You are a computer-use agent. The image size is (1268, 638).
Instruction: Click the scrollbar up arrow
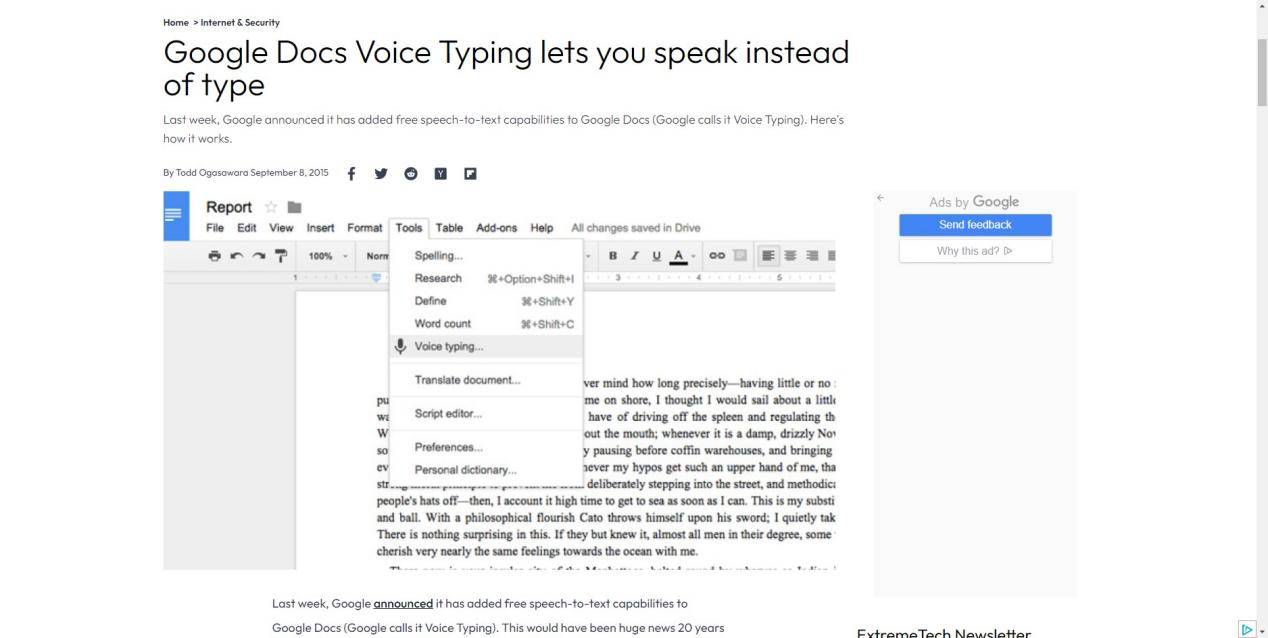1262,6
